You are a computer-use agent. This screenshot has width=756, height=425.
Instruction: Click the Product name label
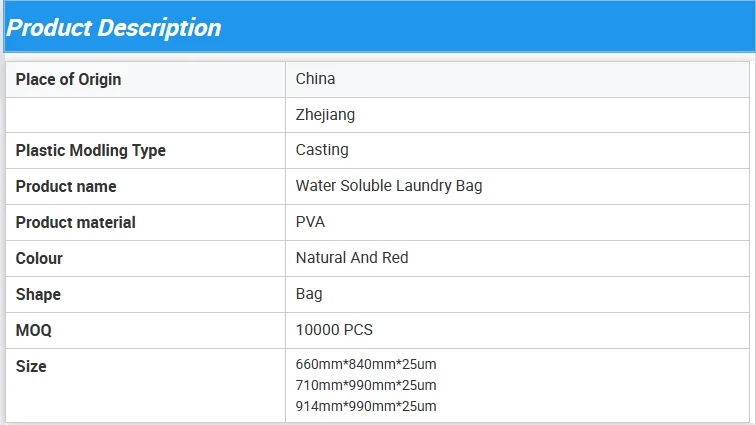point(66,187)
